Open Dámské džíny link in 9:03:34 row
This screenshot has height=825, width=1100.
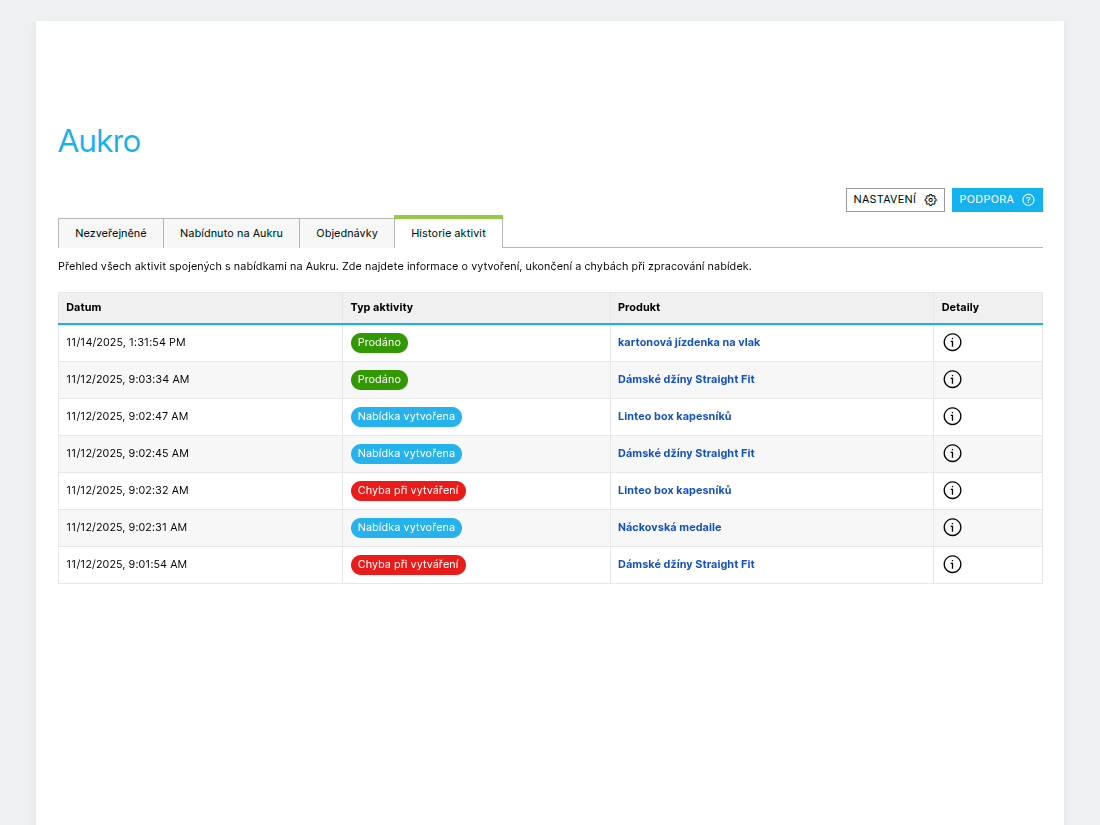686,379
